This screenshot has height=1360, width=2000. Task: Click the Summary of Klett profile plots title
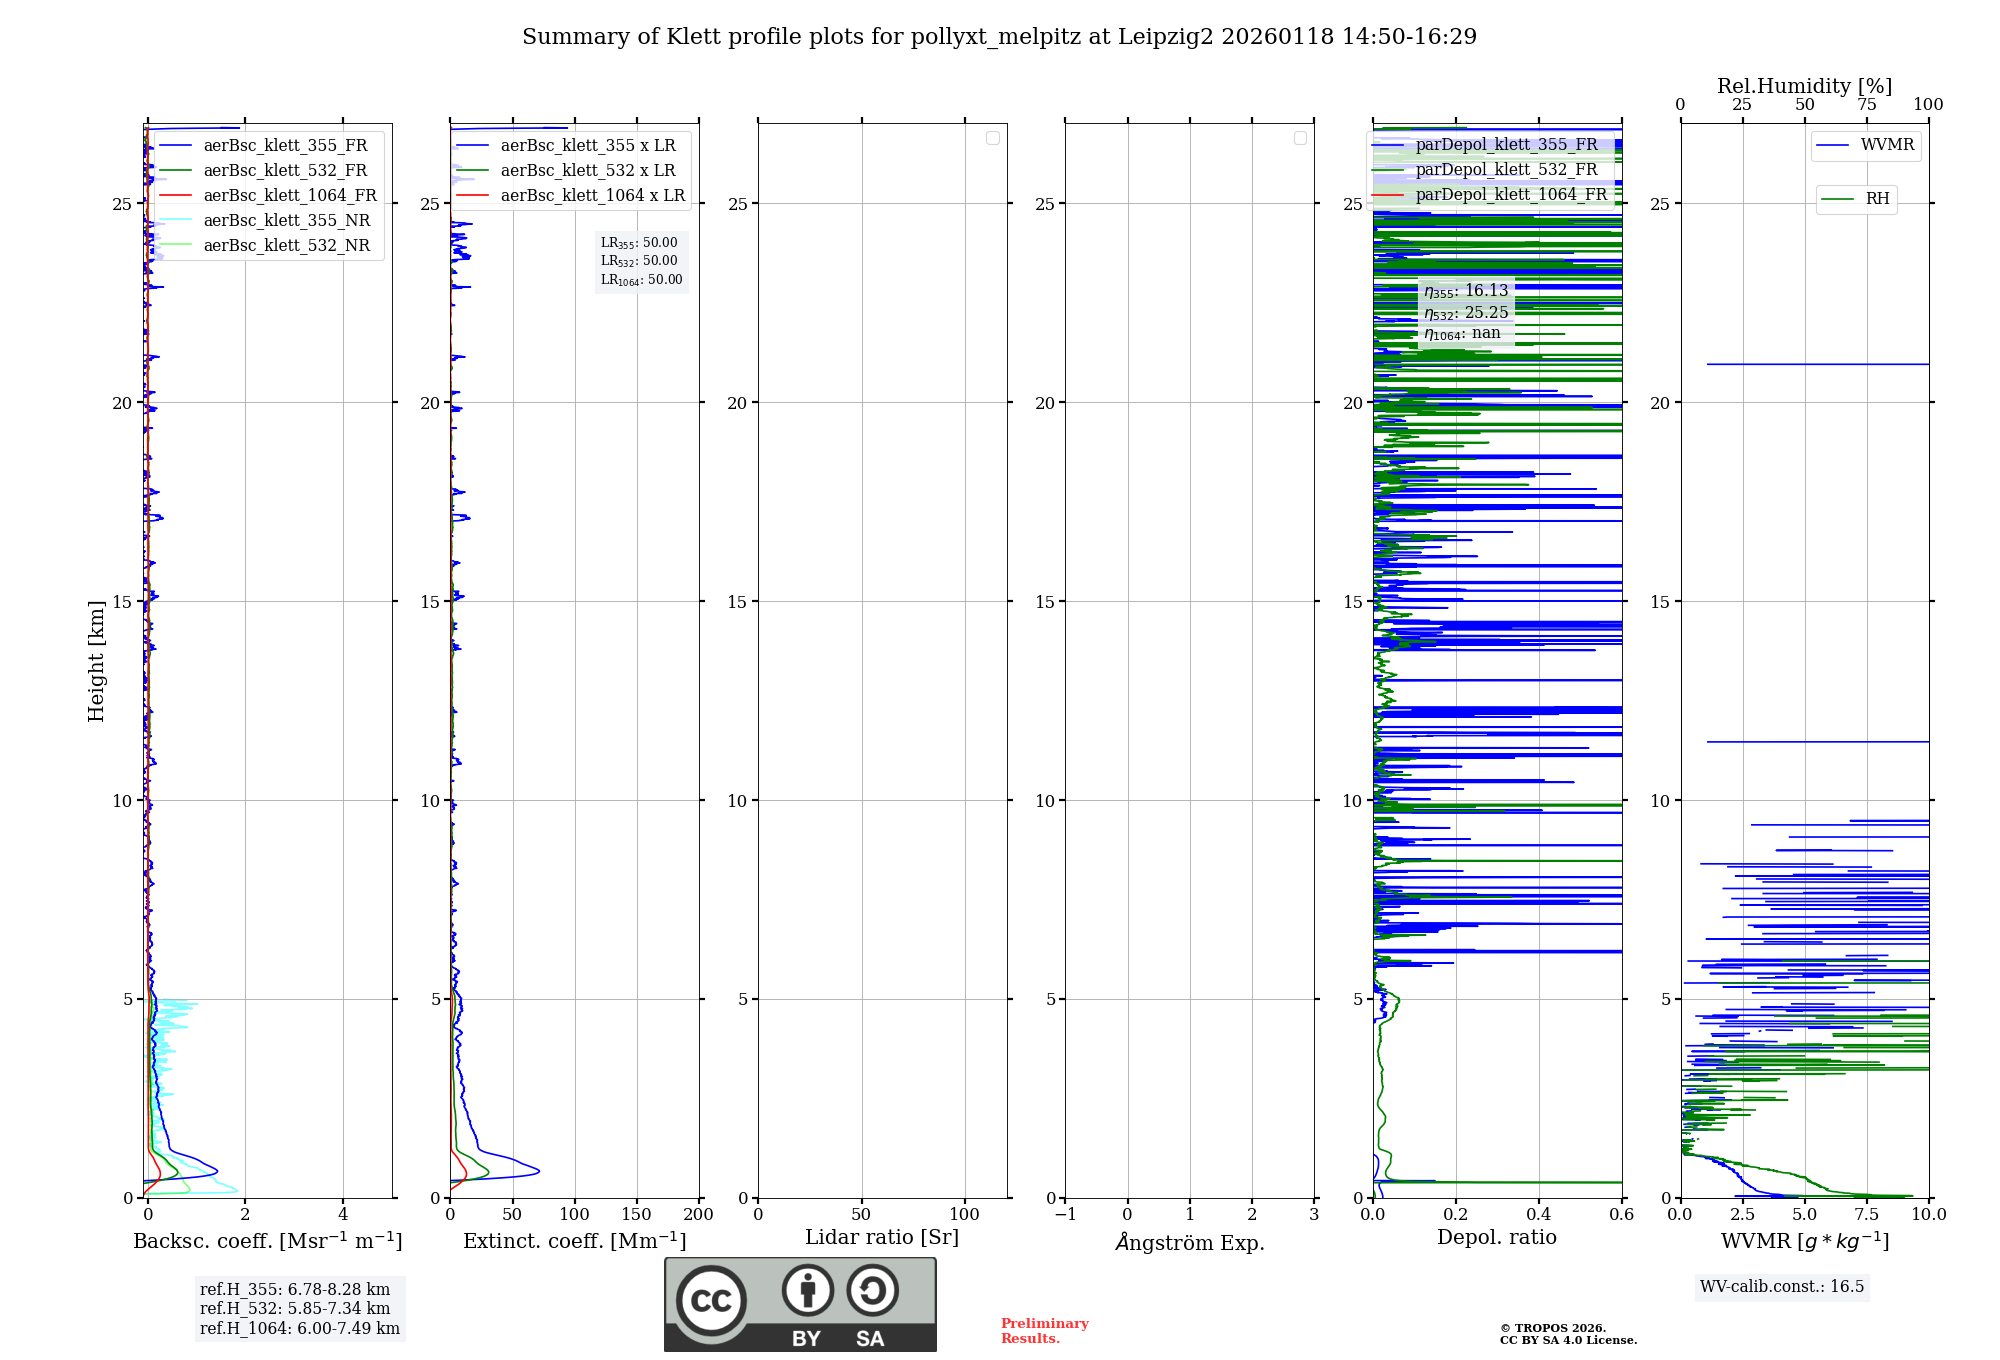pyautogui.click(x=999, y=37)
